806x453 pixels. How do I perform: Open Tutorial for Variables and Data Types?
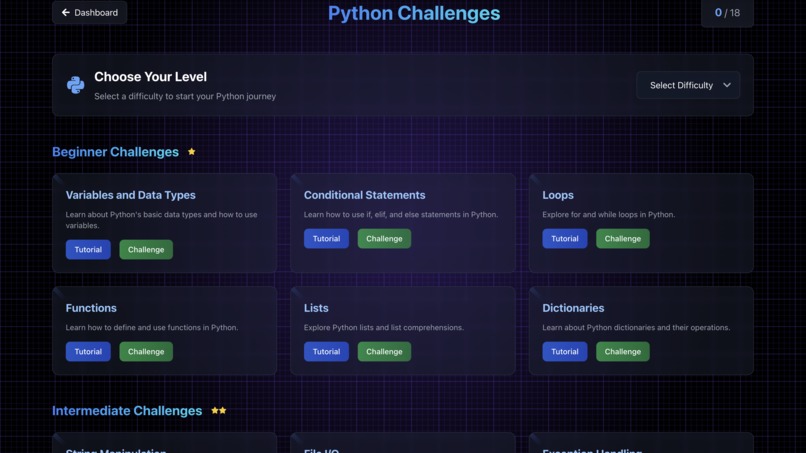click(88, 249)
